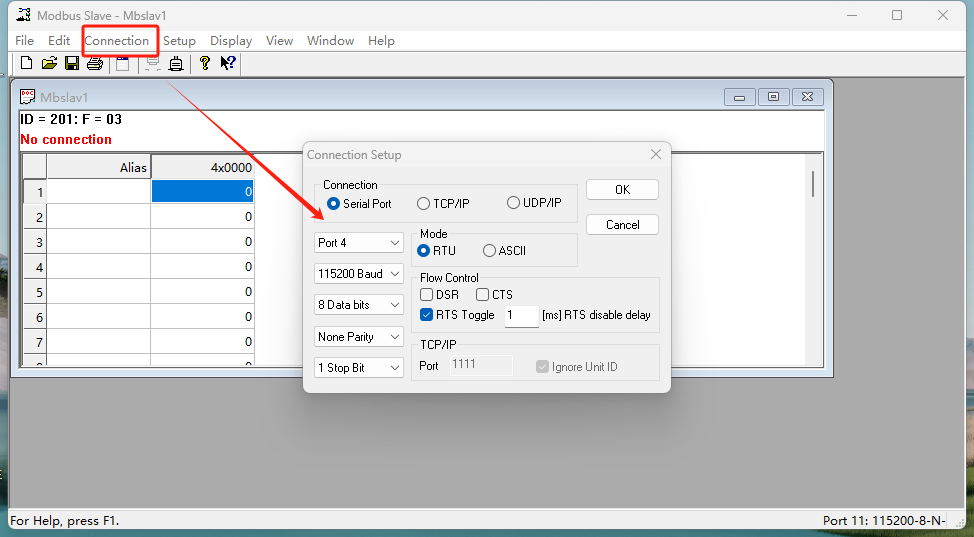Open the File menu

click(24, 40)
